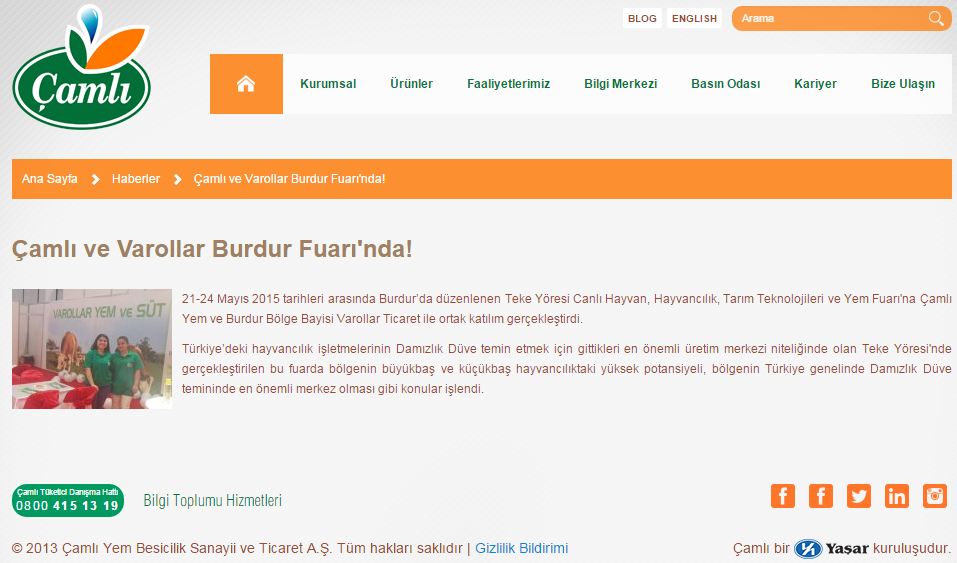Open the Instagram camera icon

pos(934,496)
